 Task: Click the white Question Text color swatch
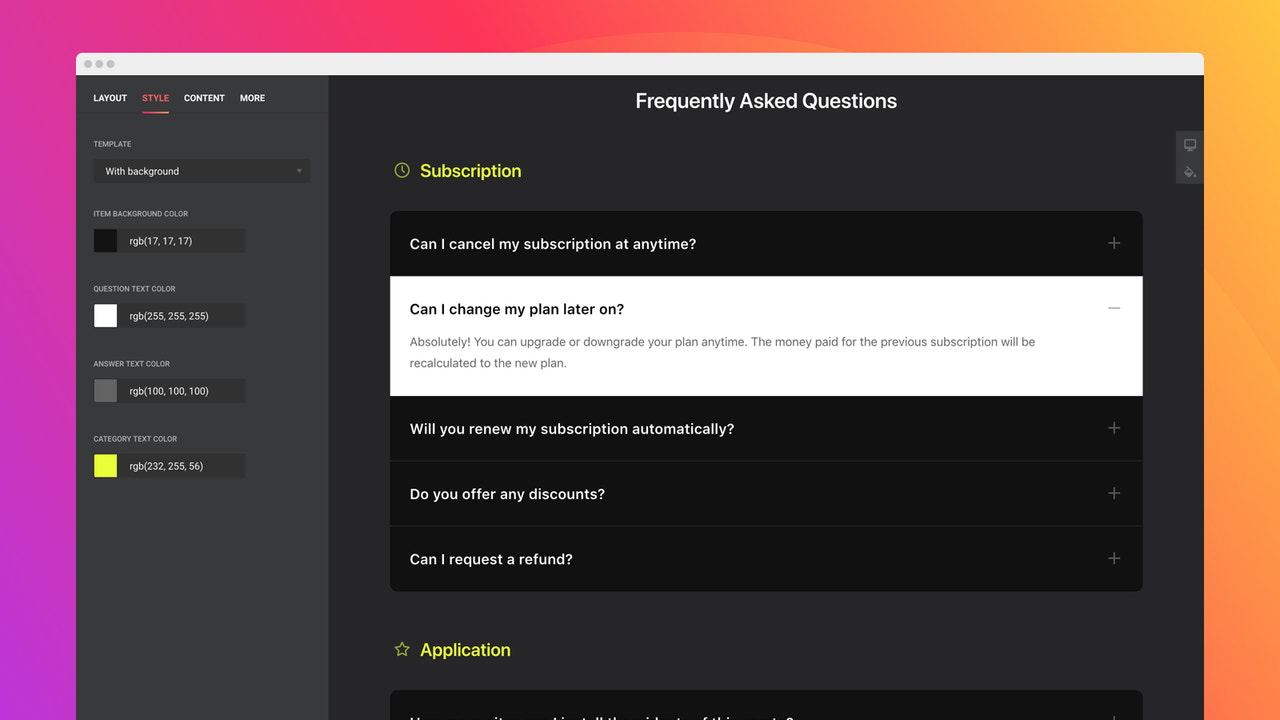point(105,315)
